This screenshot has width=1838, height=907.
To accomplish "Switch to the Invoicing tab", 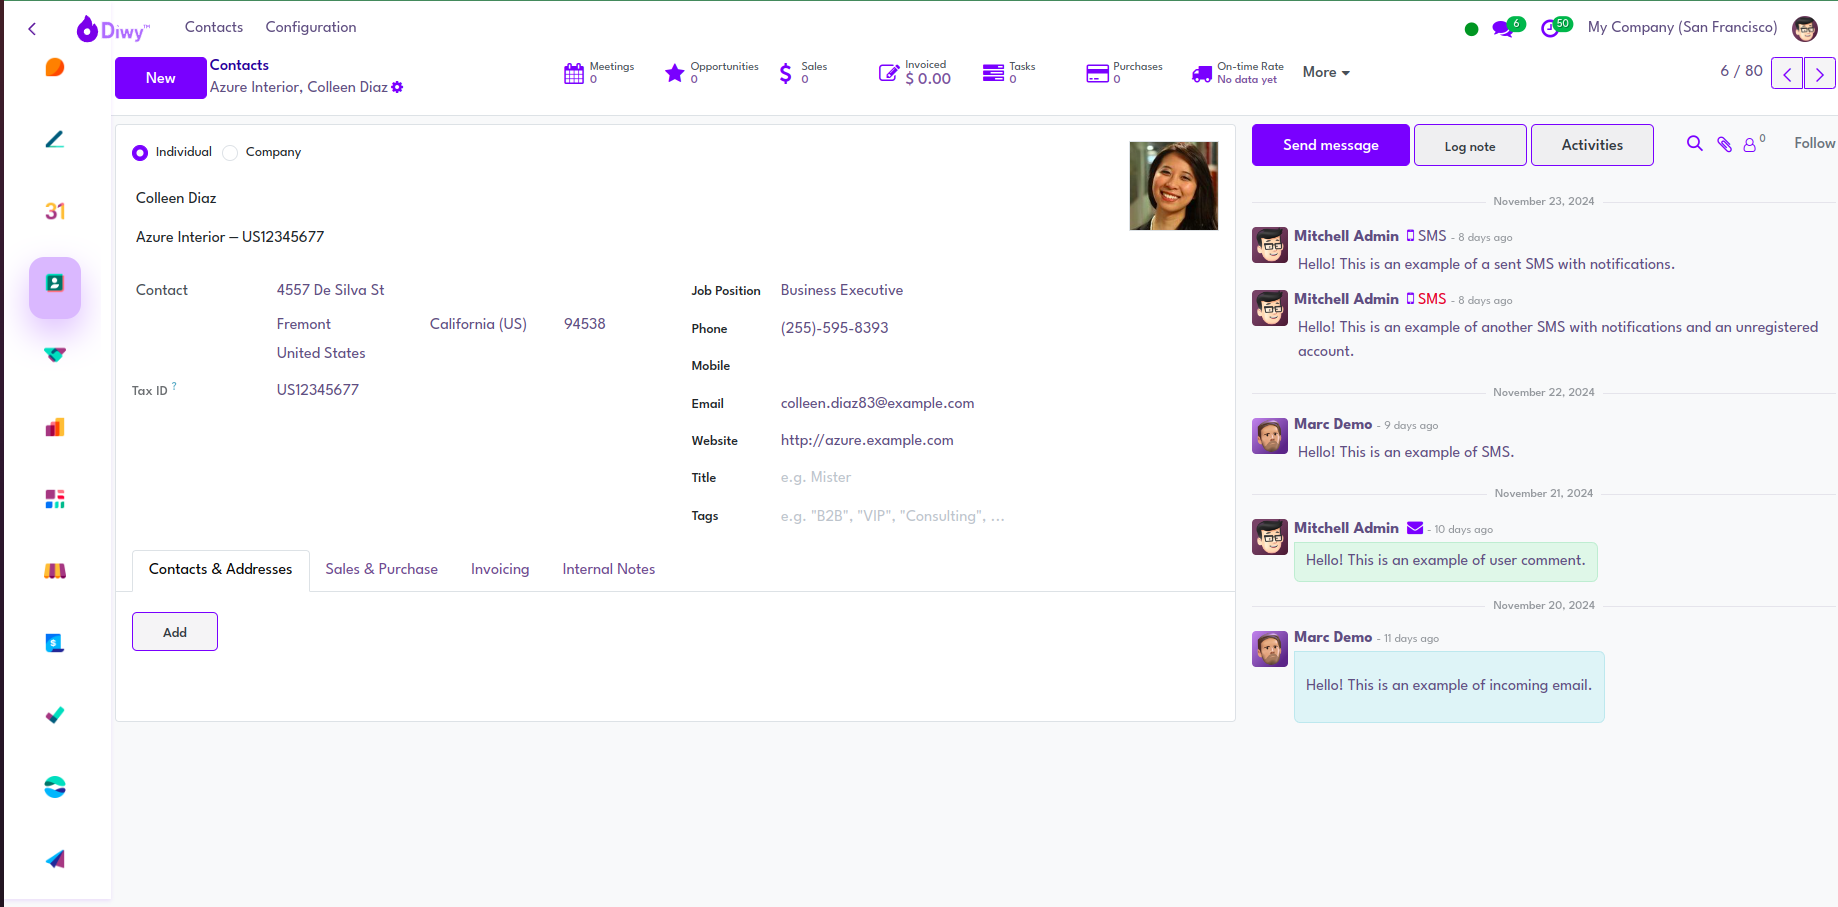I will tap(500, 570).
